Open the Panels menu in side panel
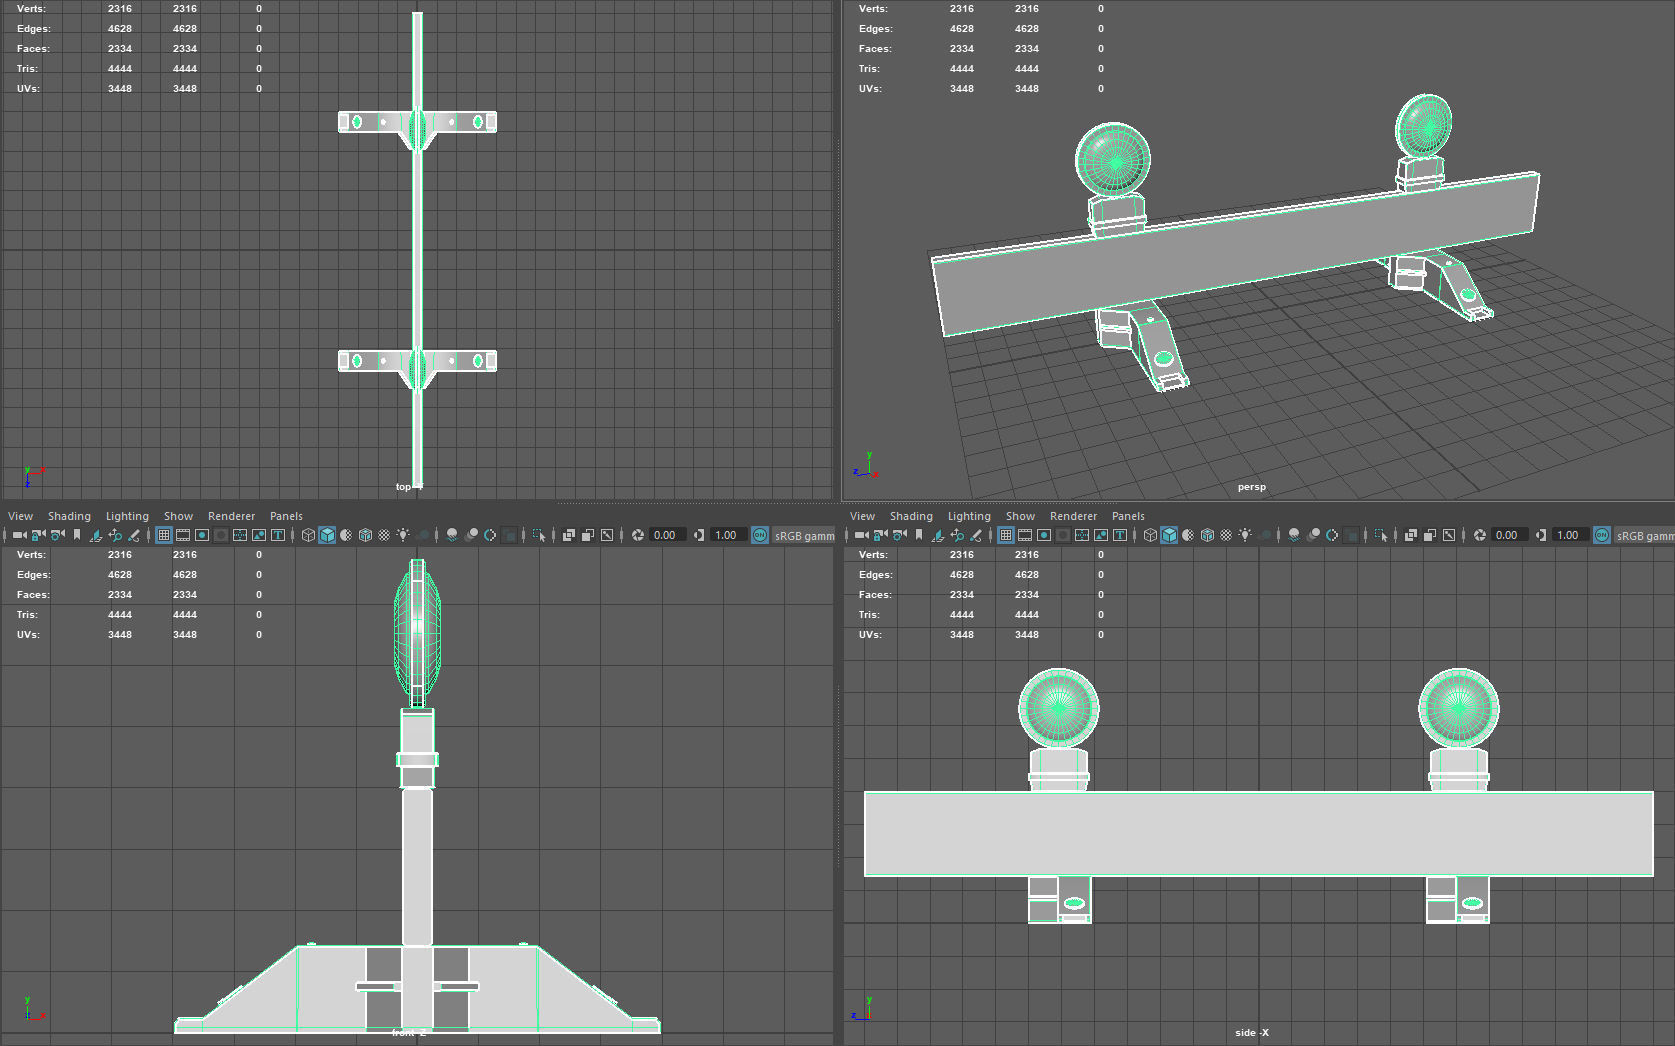The height and width of the screenshot is (1046, 1675). pos(1128,516)
